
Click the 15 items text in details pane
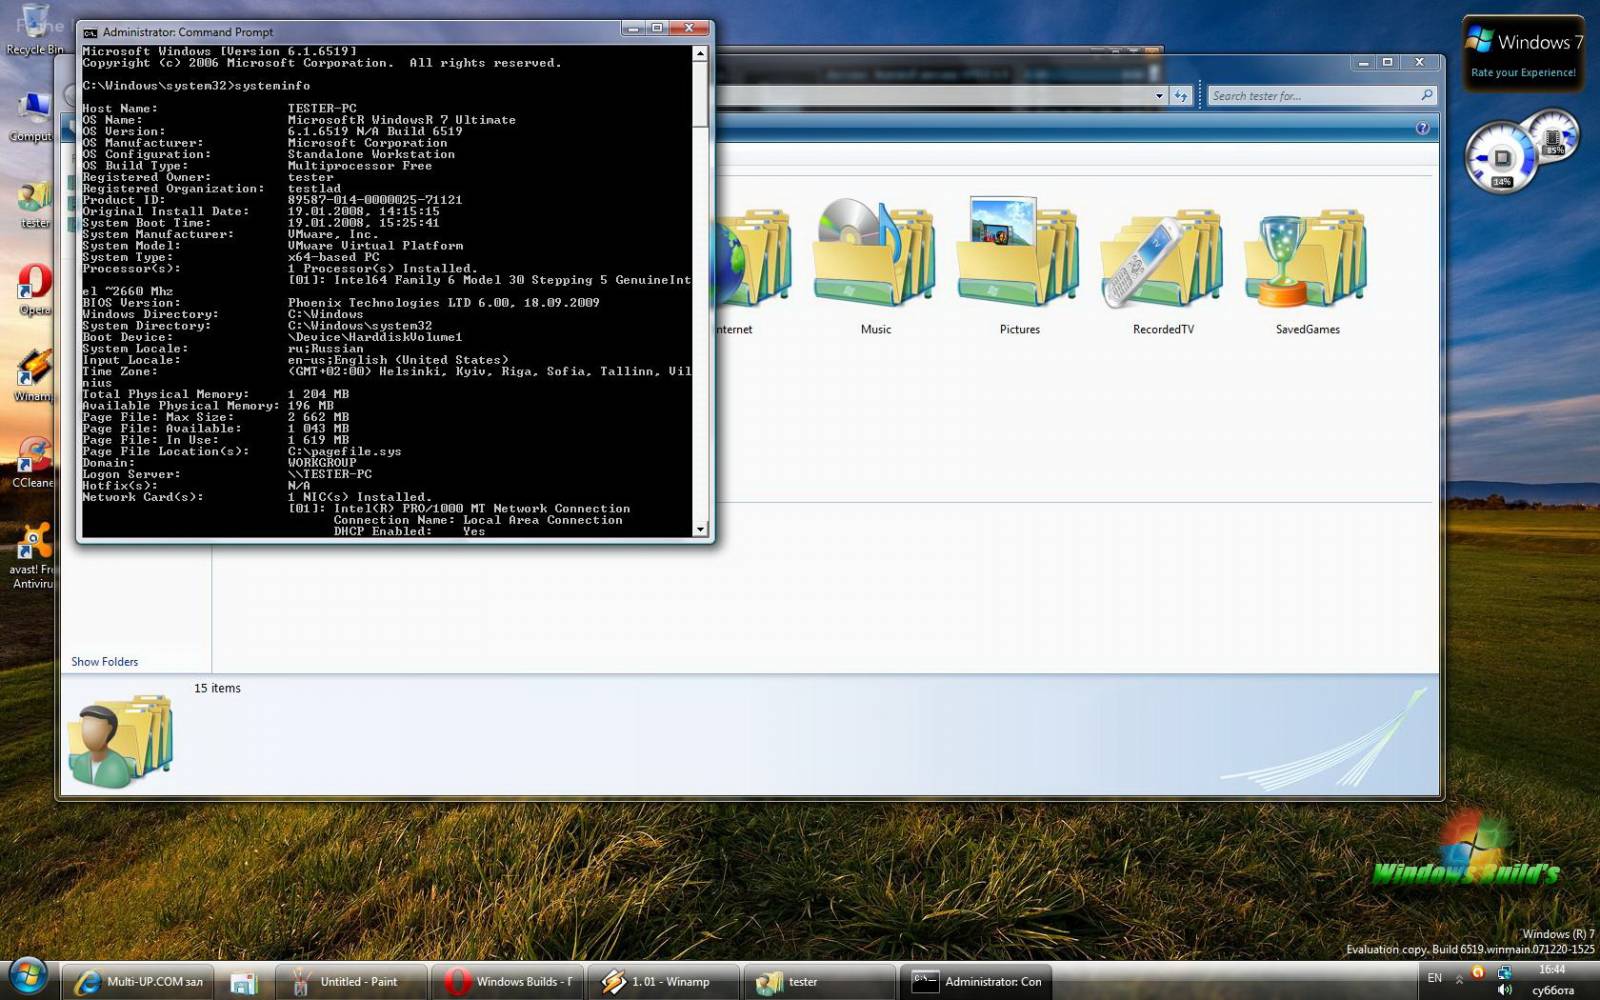[217, 688]
